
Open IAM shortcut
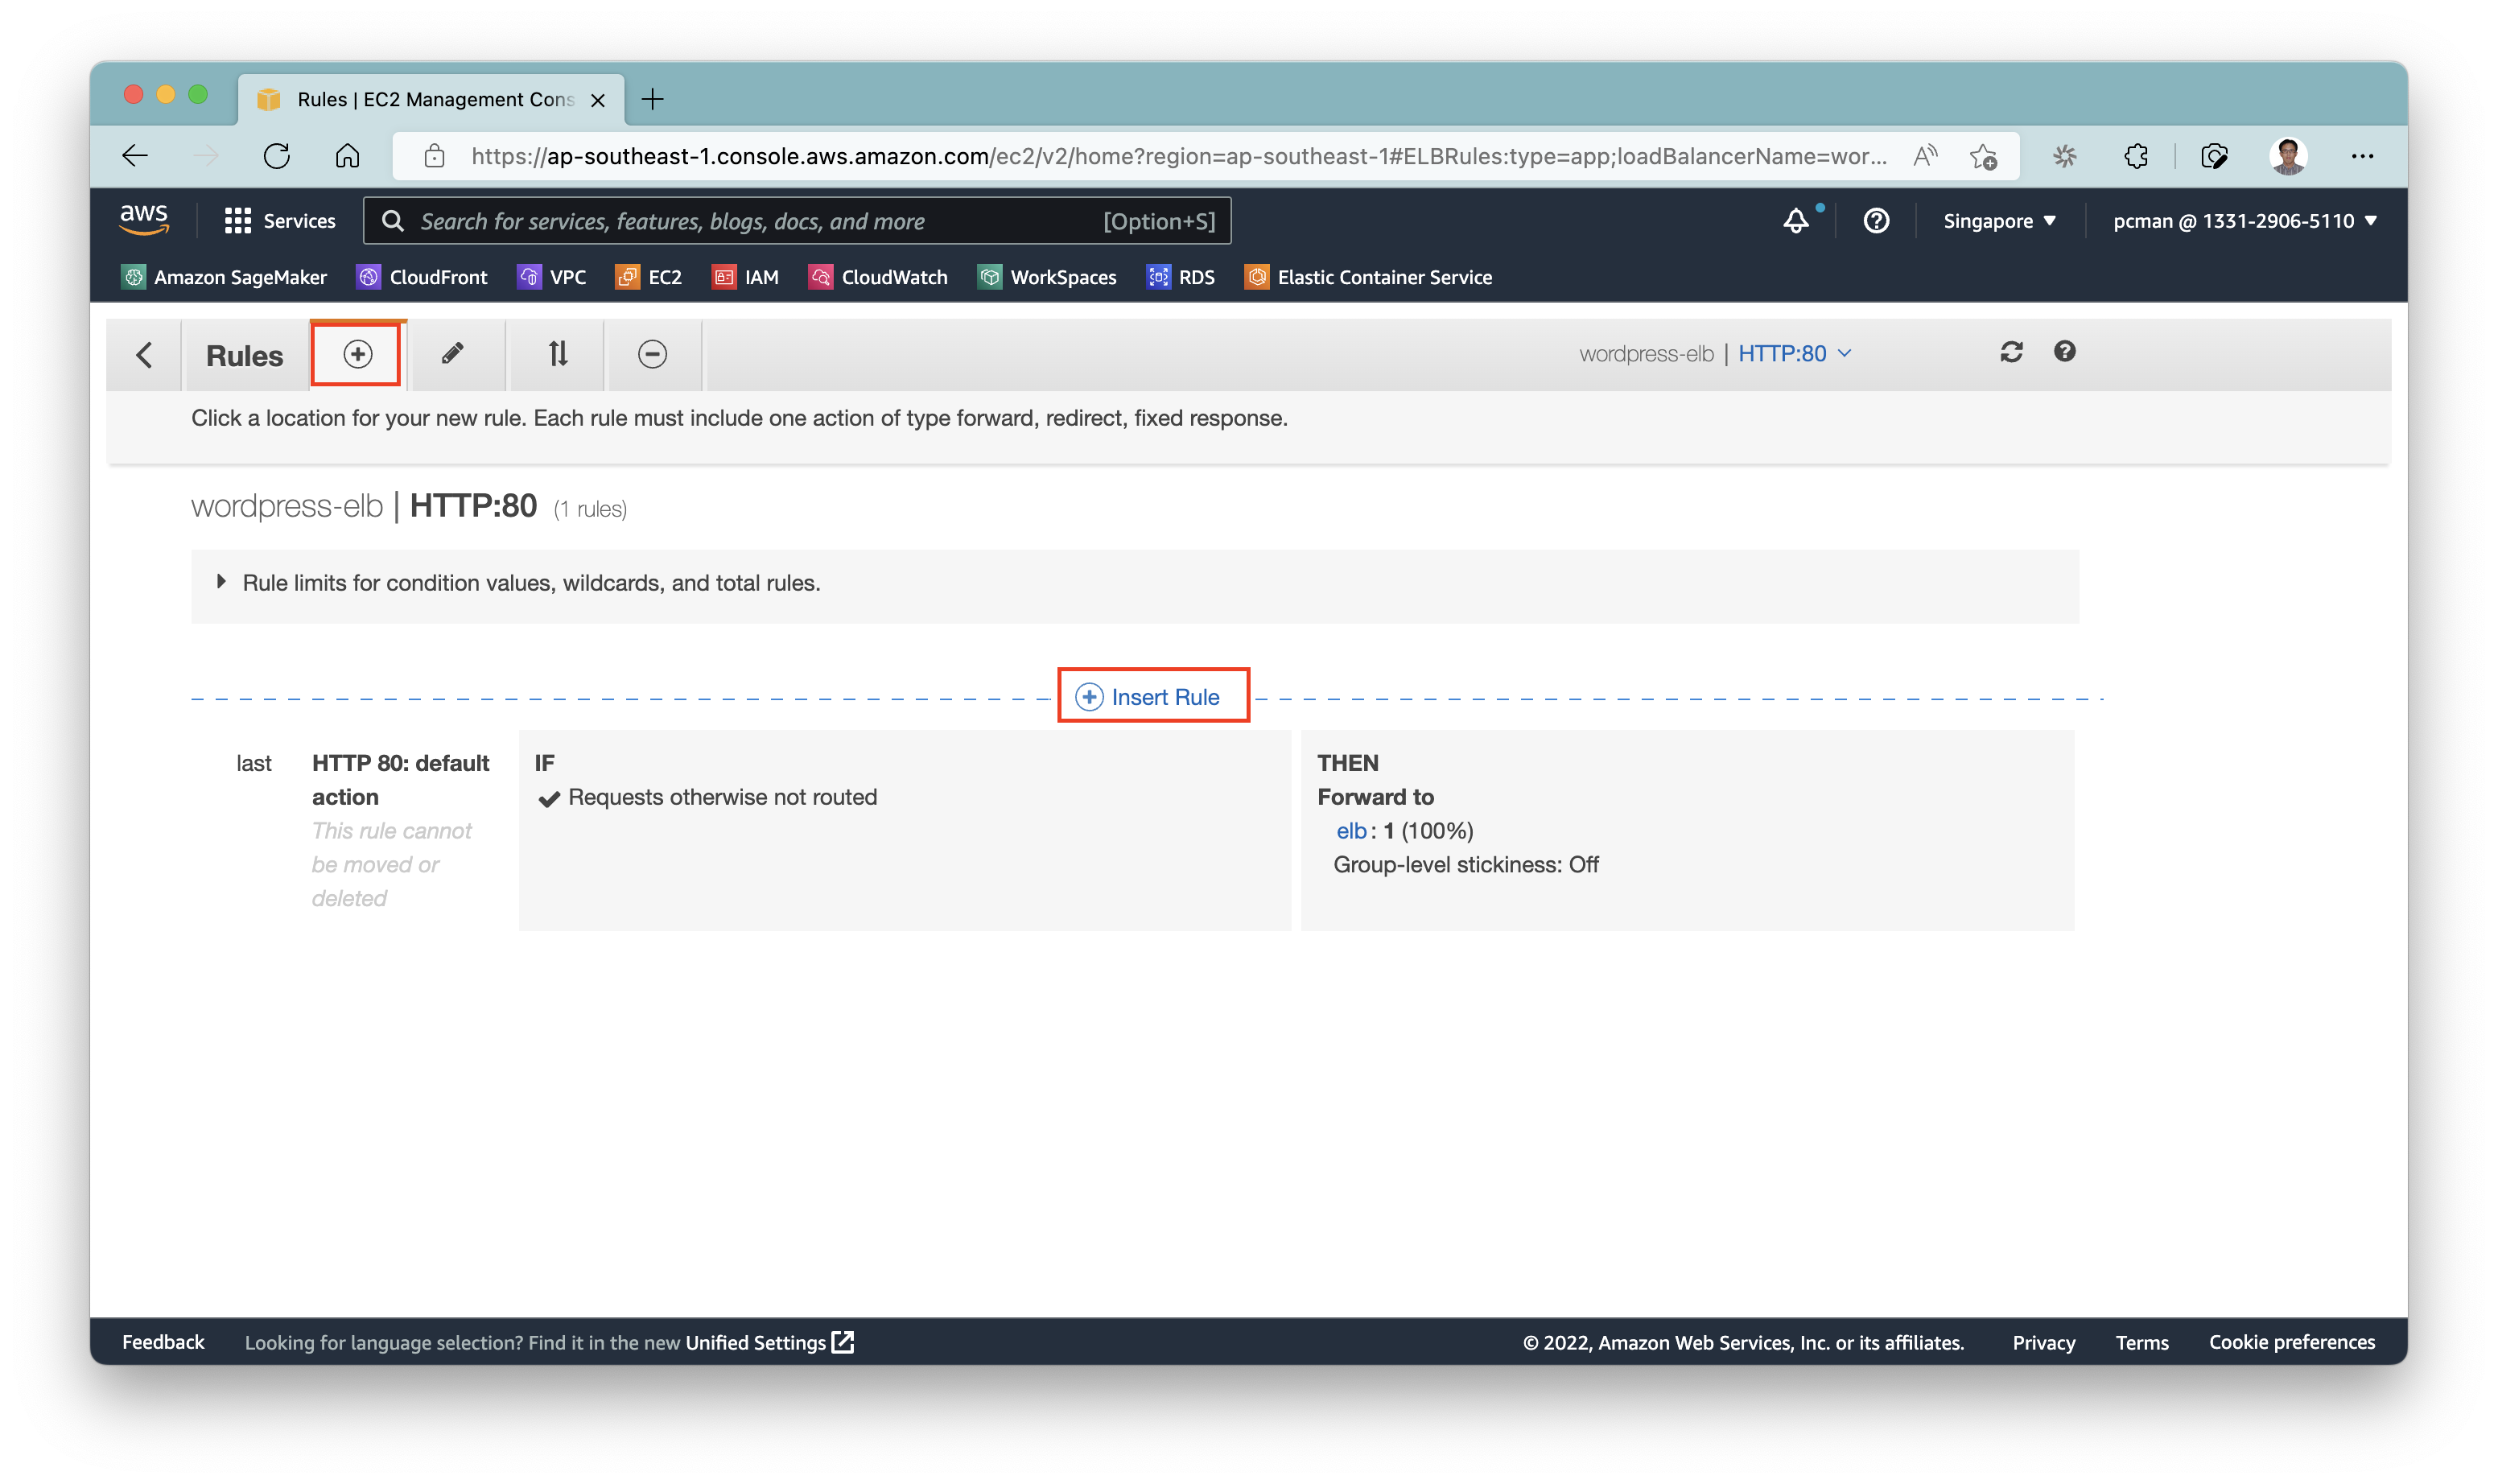[745, 277]
